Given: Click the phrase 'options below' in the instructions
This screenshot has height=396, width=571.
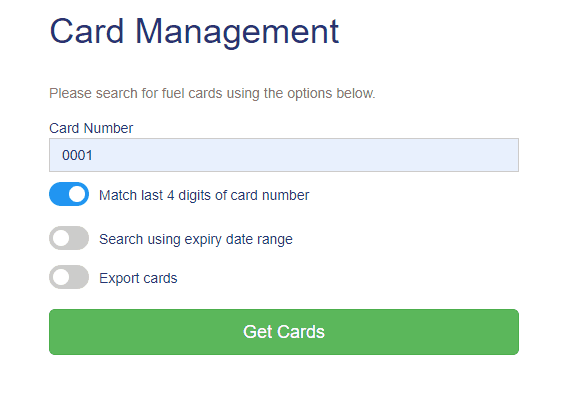Looking at the screenshot, I should (331, 94).
